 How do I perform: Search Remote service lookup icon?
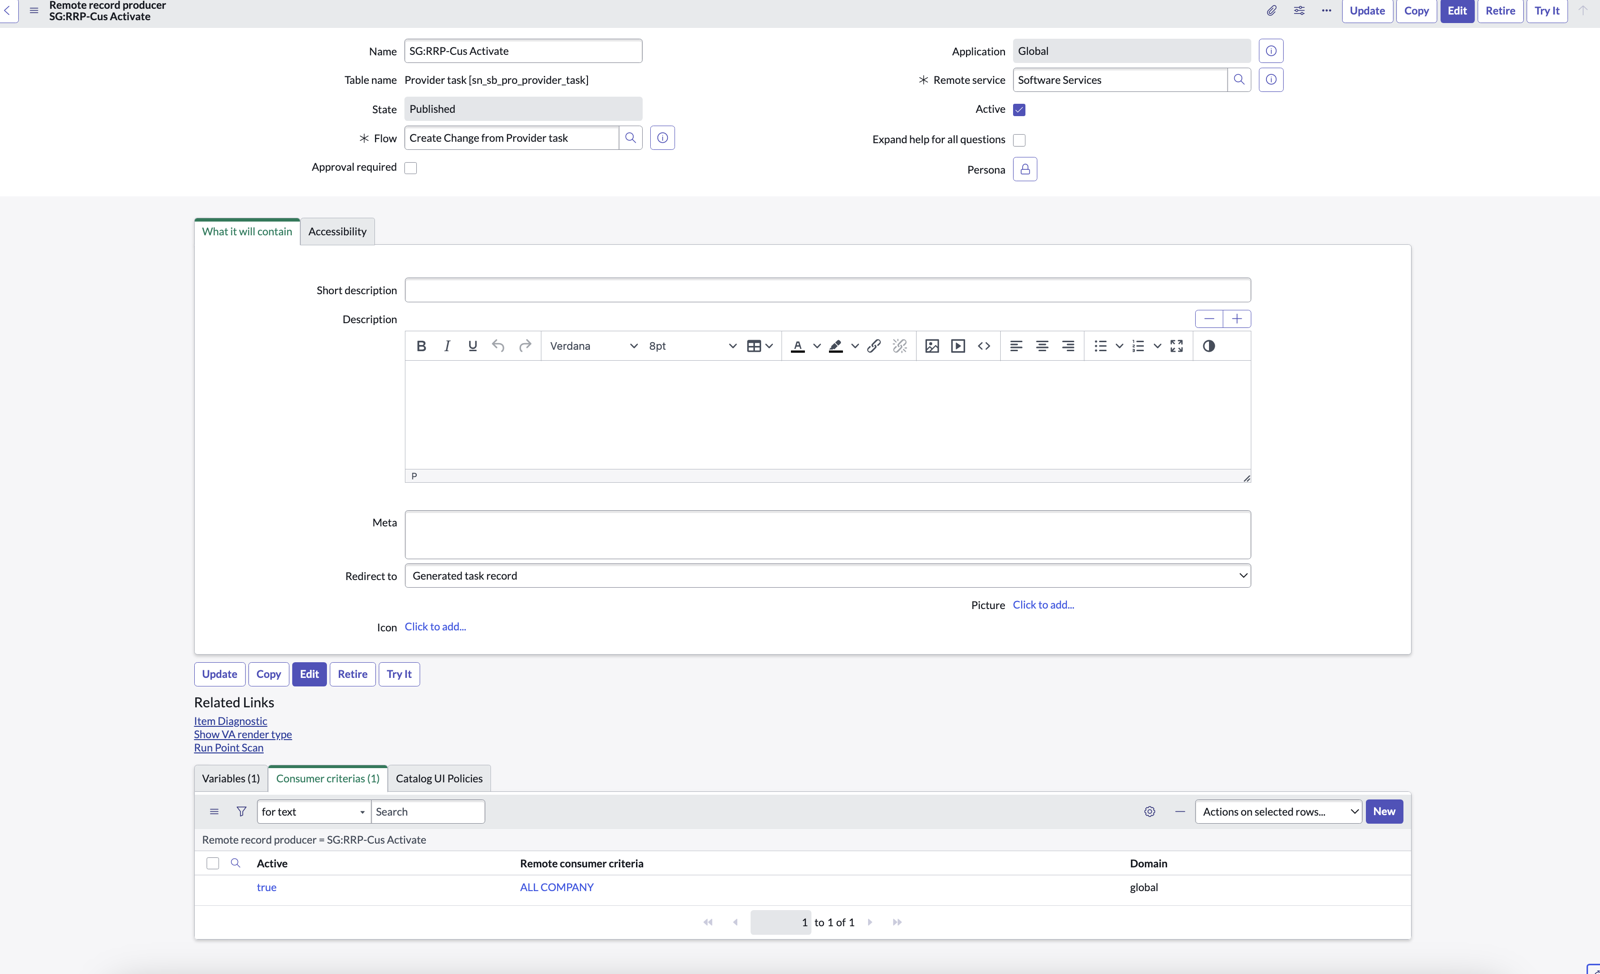point(1239,80)
